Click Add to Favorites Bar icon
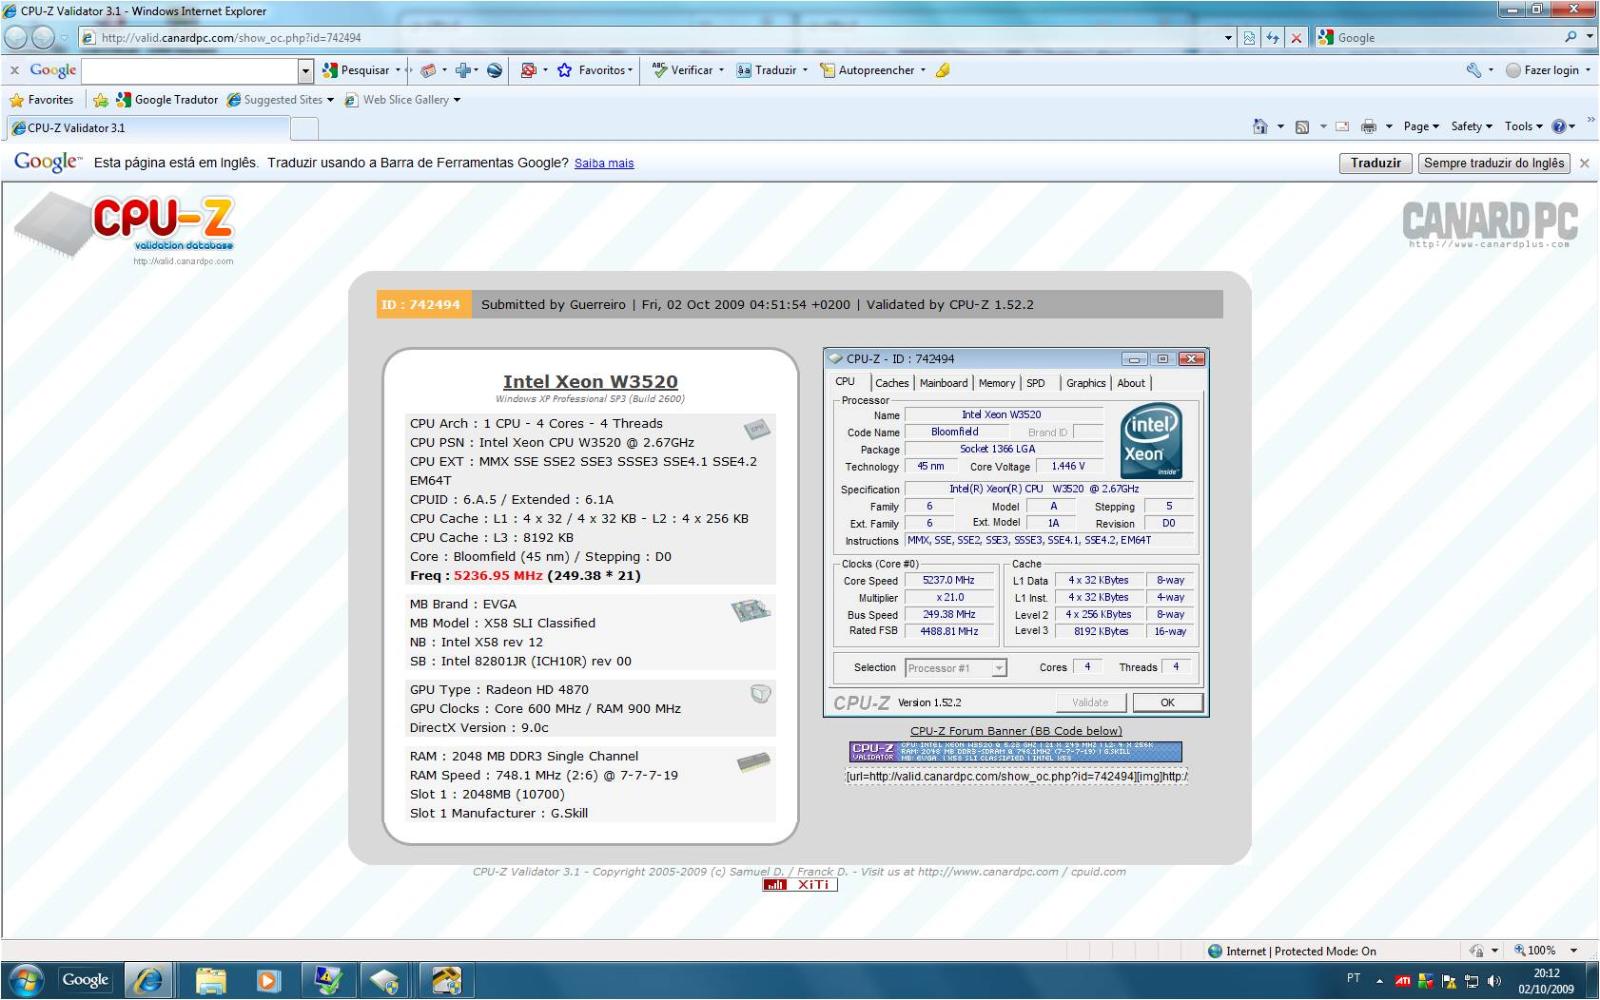1600x1000 pixels. (x=100, y=100)
